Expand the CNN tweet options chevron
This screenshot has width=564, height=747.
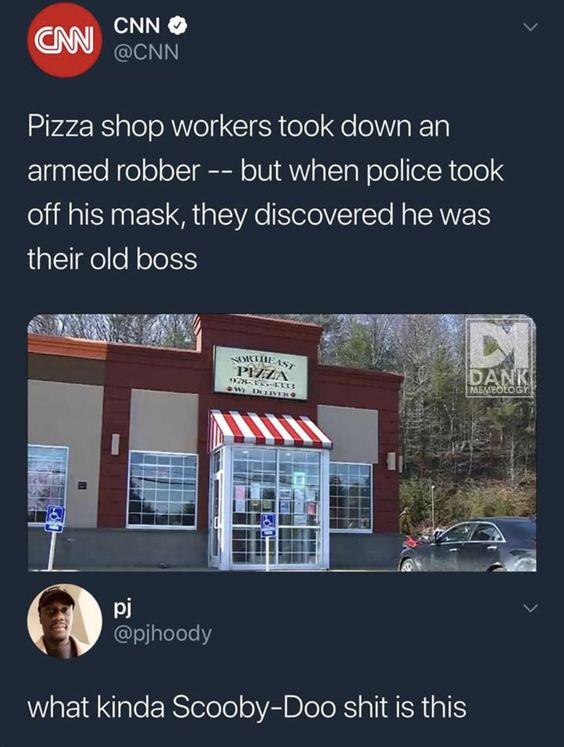click(530, 27)
